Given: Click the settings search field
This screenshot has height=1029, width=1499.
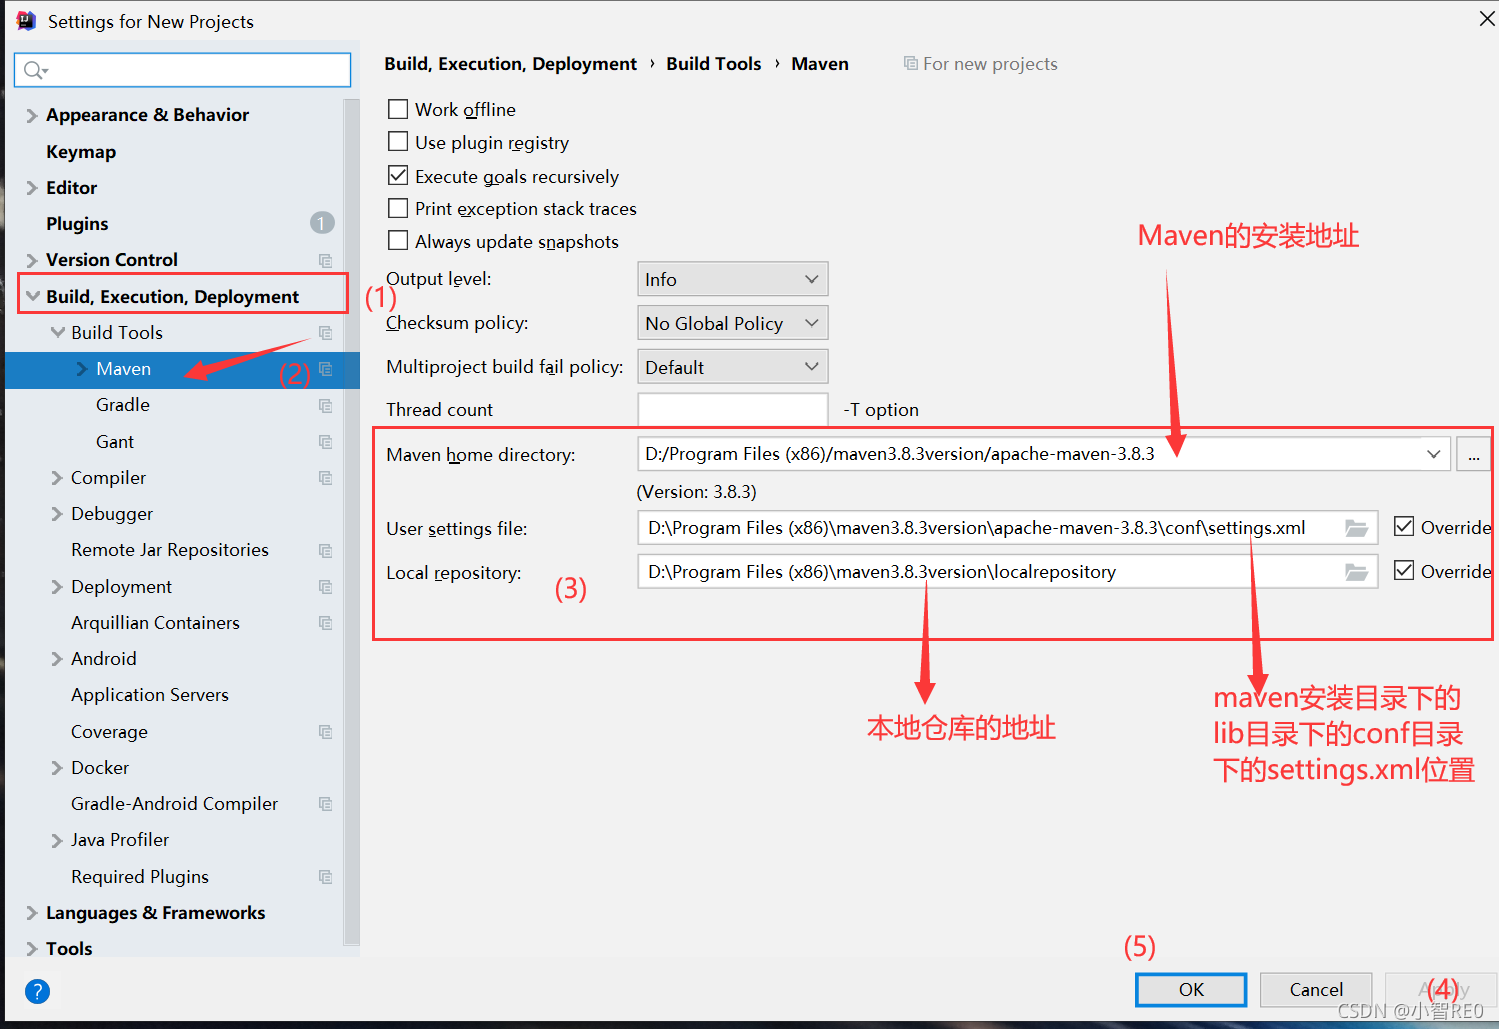Looking at the screenshot, I should tap(182, 69).
